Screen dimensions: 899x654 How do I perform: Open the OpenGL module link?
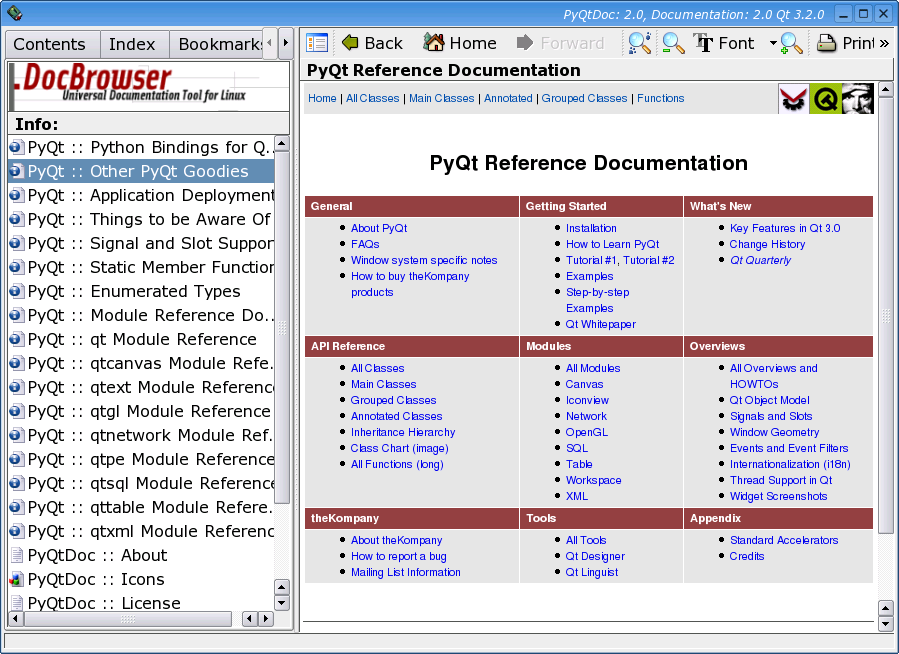tap(587, 432)
